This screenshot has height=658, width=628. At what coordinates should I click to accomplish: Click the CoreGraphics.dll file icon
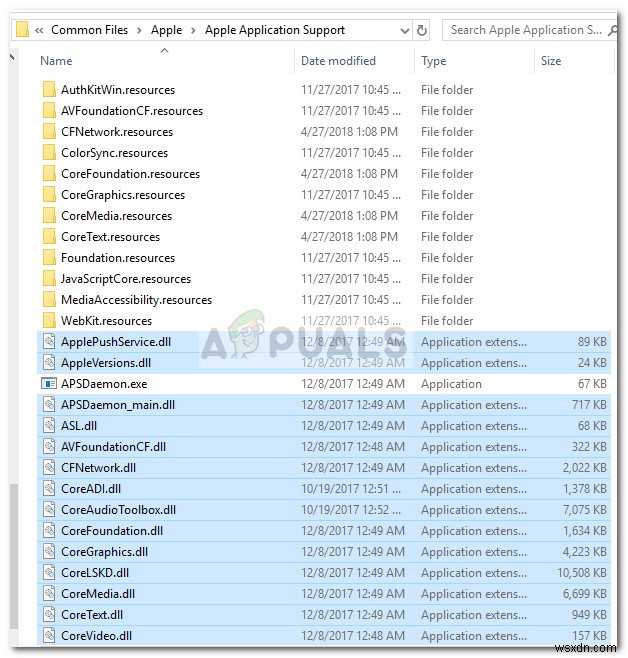(49, 551)
